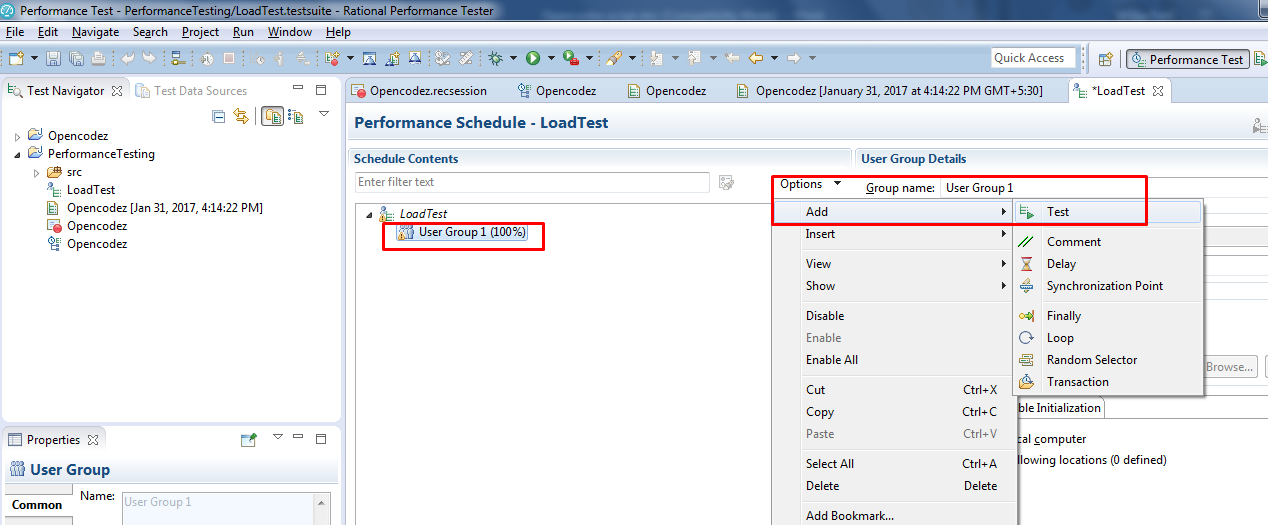Click the yellow Back arrow in toolbar
This screenshot has width=1268, height=525.
756,59
